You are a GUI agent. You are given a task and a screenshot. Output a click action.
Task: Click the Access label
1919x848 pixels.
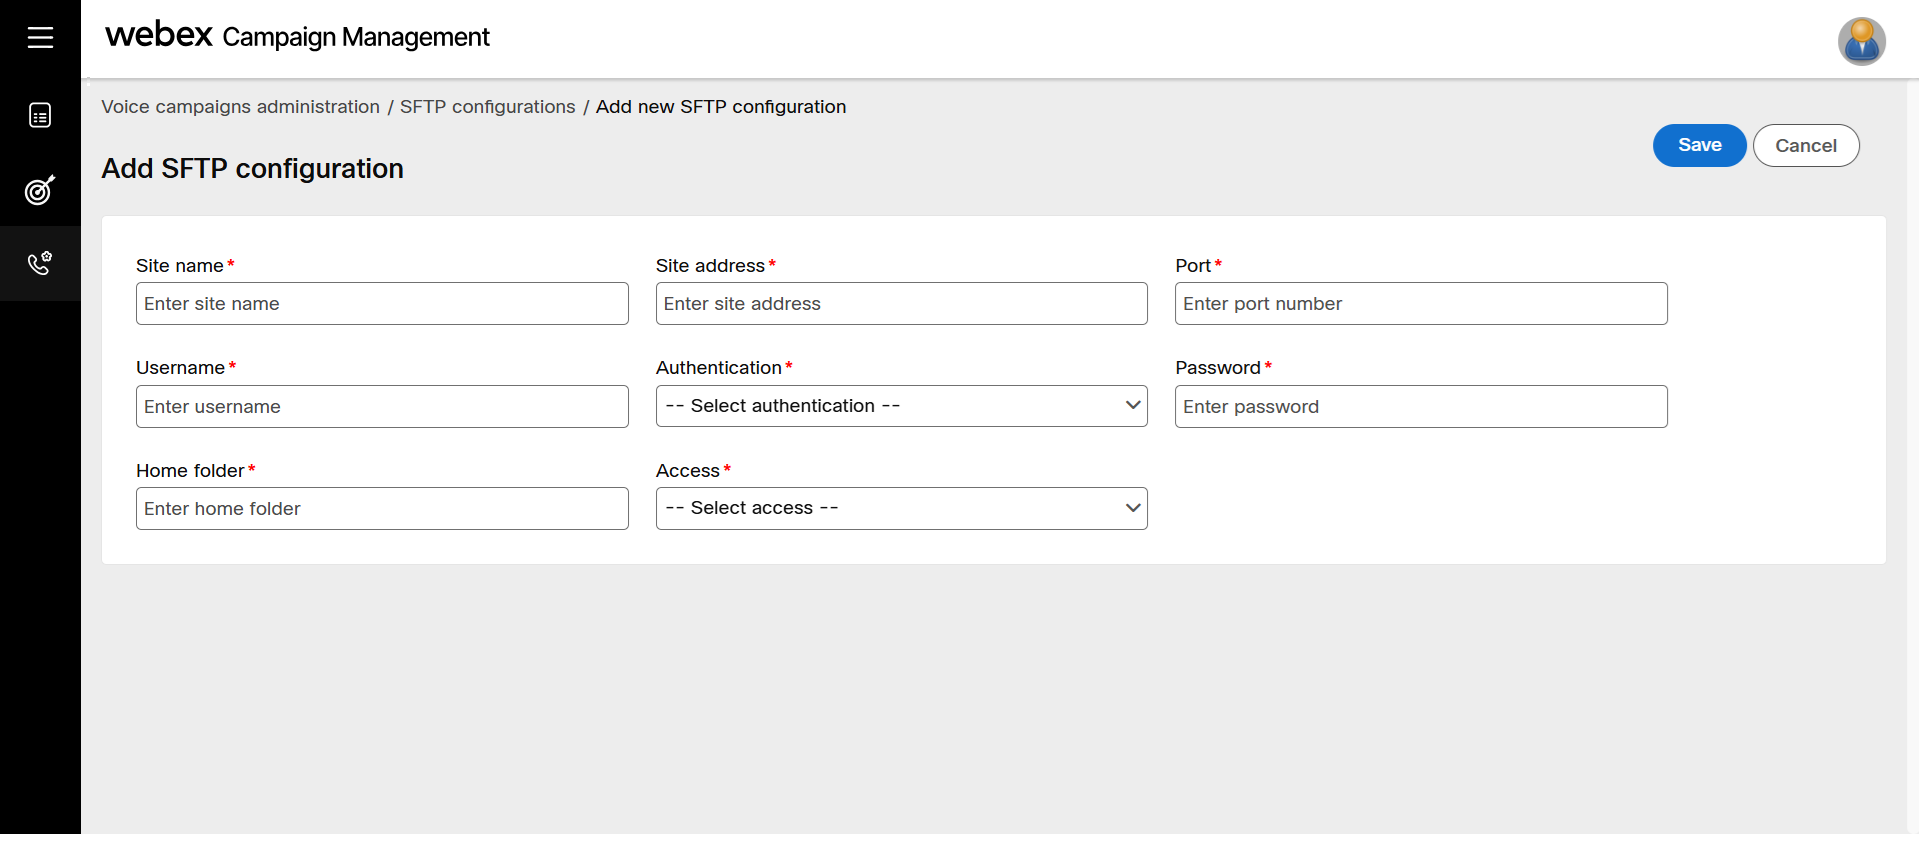(687, 471)
